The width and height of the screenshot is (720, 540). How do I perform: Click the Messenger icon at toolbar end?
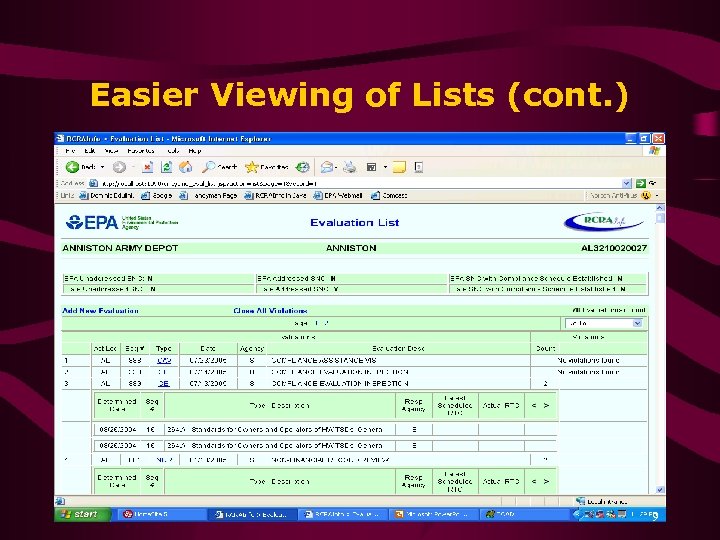pos(418,167)
